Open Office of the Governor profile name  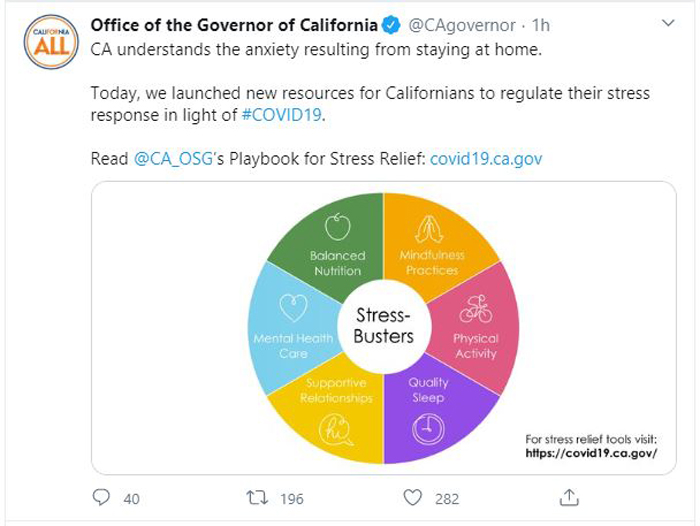click(x=234, y=25)
